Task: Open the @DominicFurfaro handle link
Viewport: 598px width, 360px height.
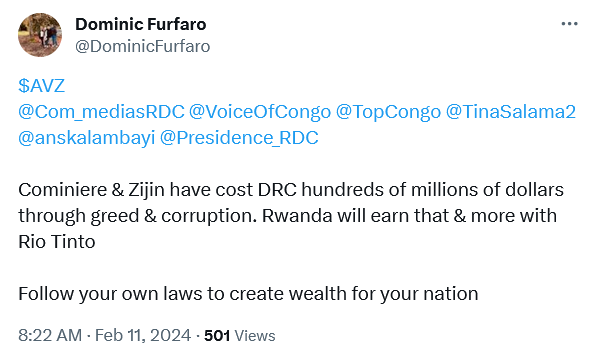Action: click(x=142, y=47)
